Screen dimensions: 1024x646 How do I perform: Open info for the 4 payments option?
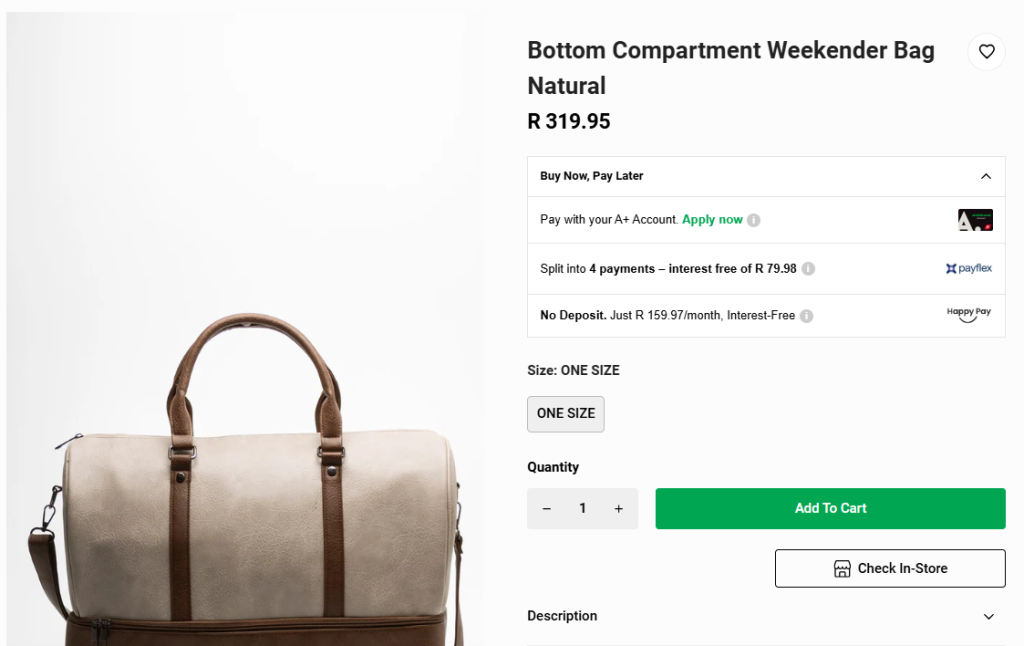[808, 268]
